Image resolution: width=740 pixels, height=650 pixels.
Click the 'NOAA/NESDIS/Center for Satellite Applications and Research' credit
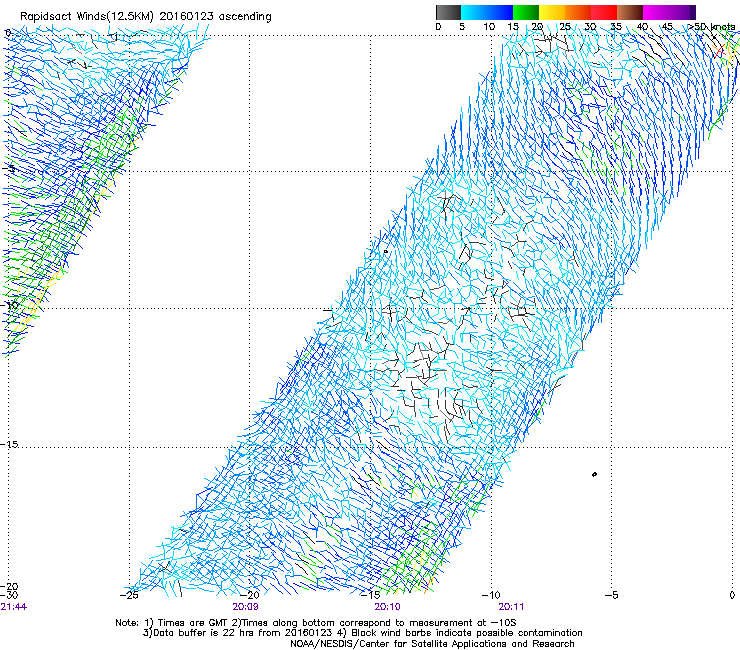click(x=432, y=644)
